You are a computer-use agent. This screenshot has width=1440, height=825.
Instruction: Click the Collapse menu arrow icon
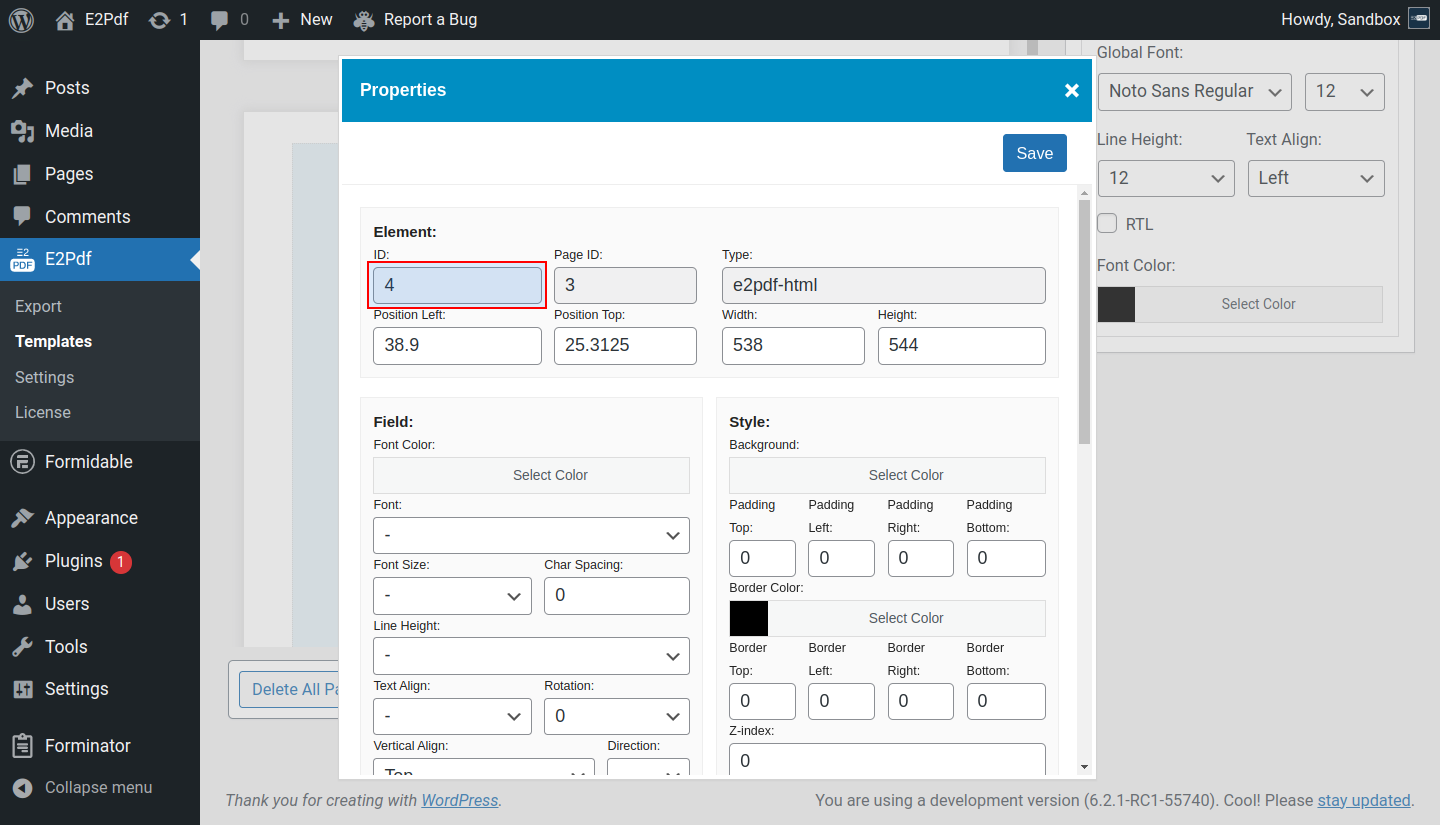pyautogui.click(x=23, y=788)
